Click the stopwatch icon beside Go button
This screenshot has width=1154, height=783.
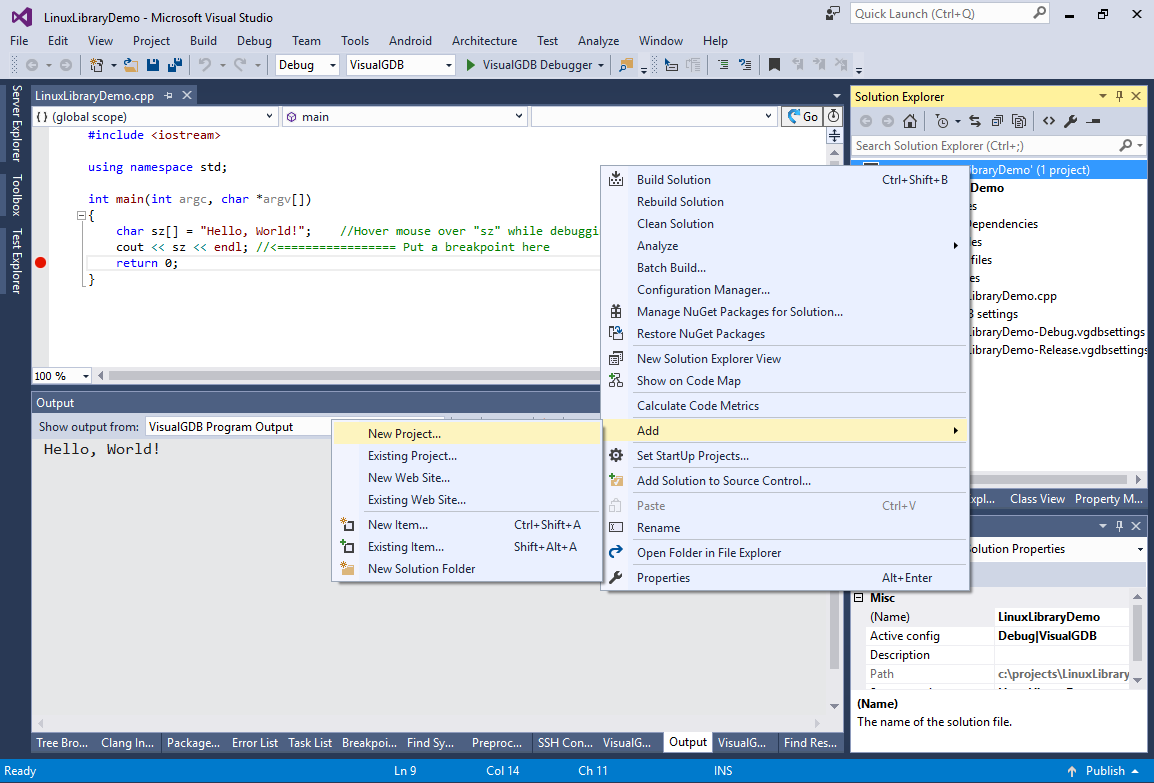point(833,116)
